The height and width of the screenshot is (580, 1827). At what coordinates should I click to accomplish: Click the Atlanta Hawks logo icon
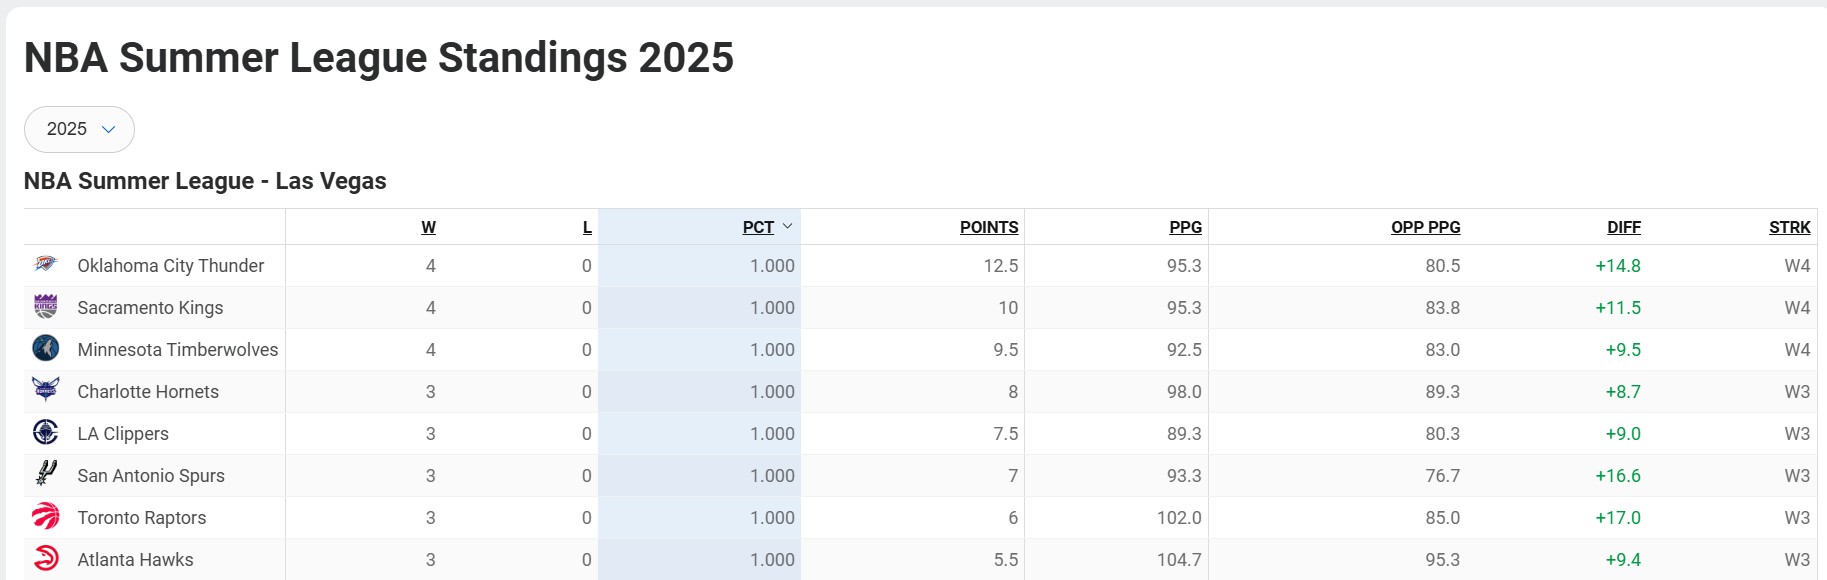pyautogui.click(x=45, y=559)
